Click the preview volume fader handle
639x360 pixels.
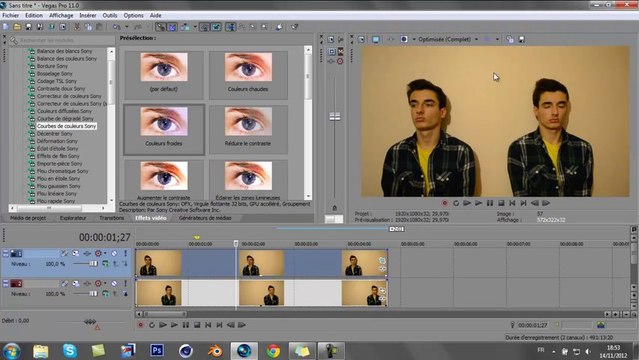[335, 117]
